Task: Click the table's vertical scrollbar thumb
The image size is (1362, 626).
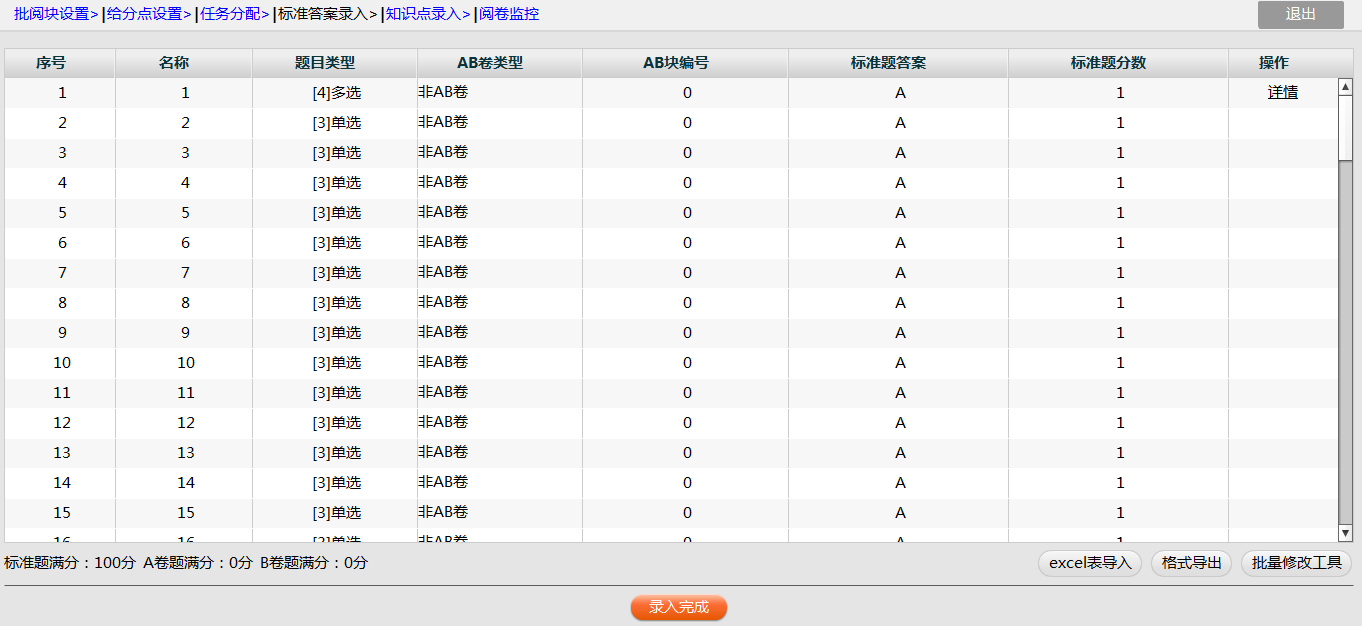Action: pyautogui.click(x=1345, y=127)
